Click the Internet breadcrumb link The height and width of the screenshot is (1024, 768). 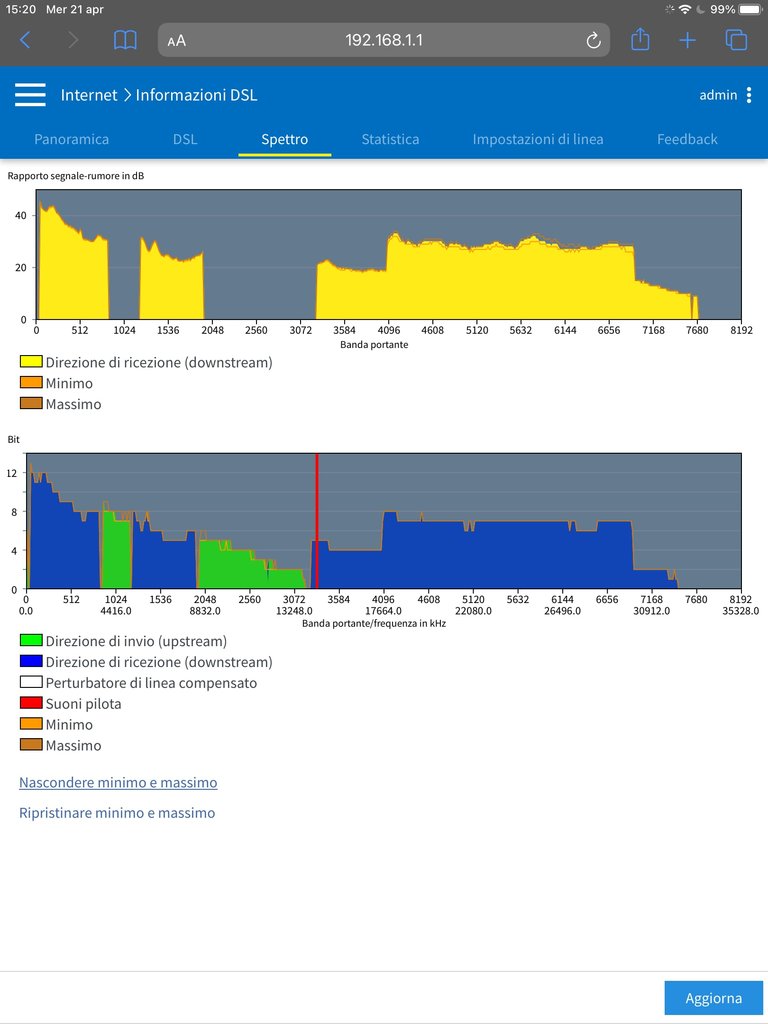point(89,95)
